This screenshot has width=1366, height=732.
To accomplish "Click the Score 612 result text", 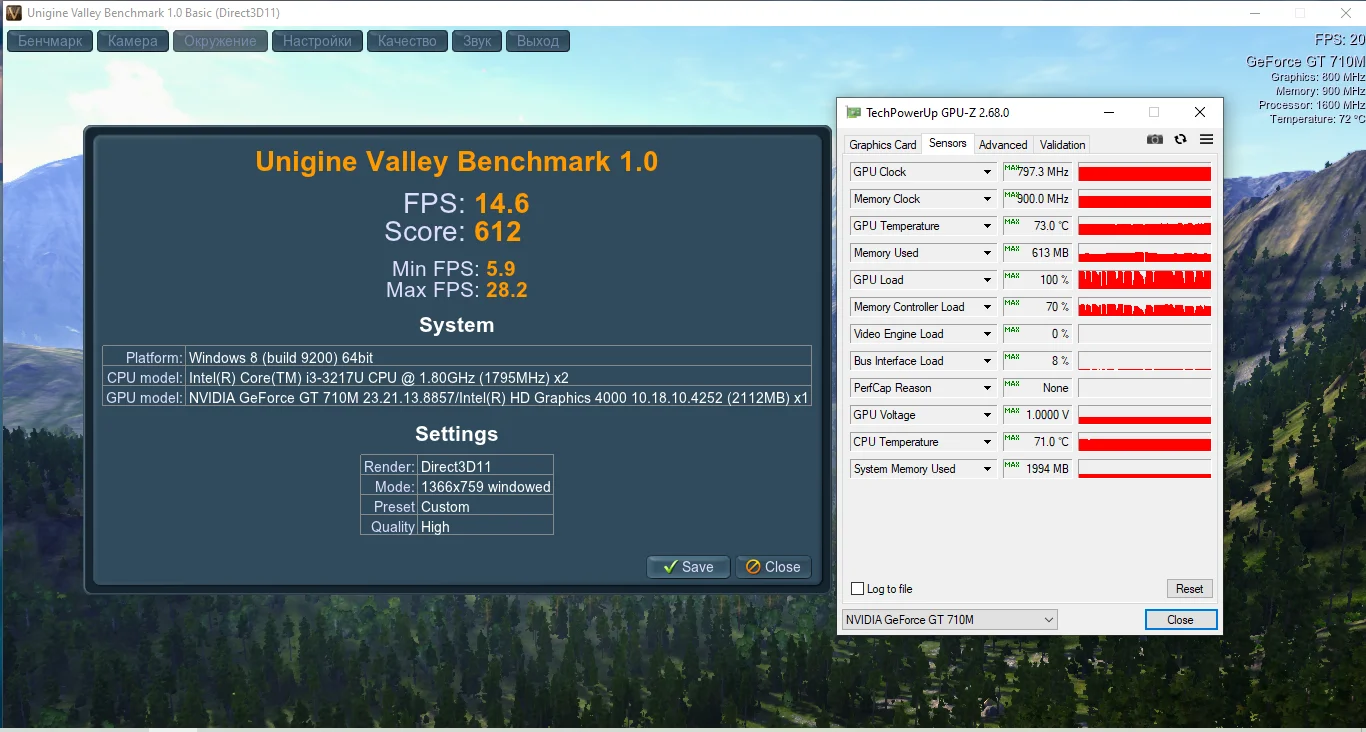I will pyautogui.click(x=453, y=232).
